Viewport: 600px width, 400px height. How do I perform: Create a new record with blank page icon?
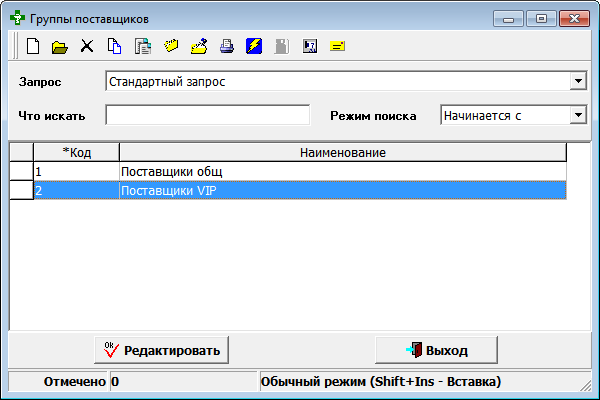click(x=33, y=46)
